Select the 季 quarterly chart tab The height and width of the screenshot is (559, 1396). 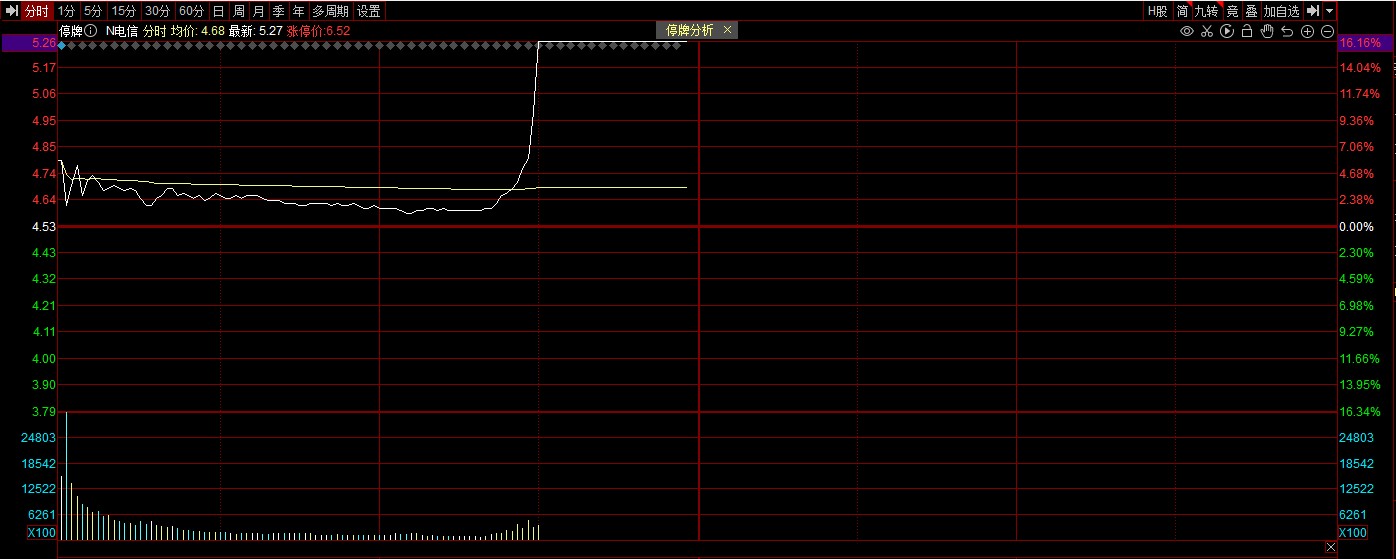coord(278,11)
